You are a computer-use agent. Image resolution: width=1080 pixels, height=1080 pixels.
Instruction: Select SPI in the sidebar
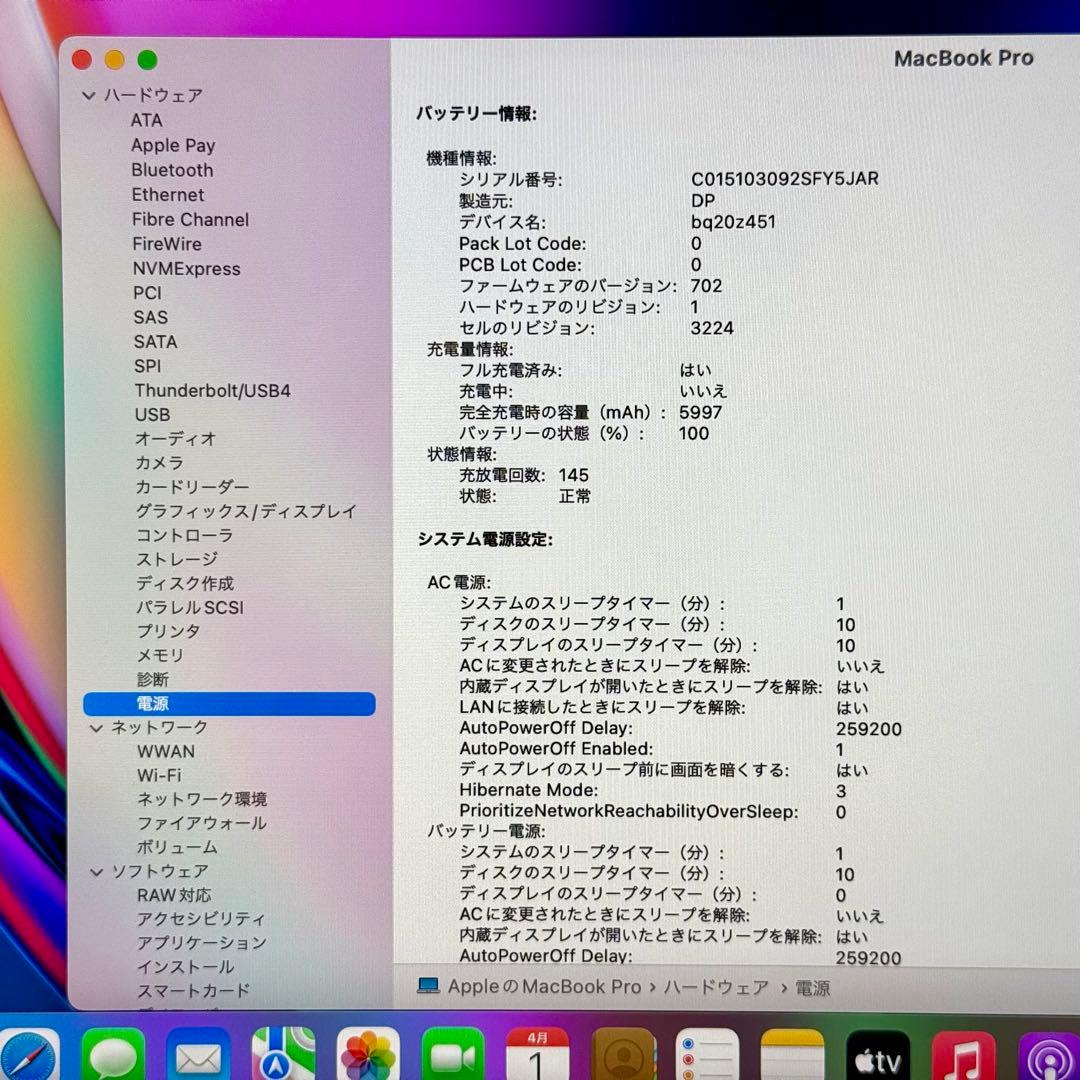click(147, 366)
